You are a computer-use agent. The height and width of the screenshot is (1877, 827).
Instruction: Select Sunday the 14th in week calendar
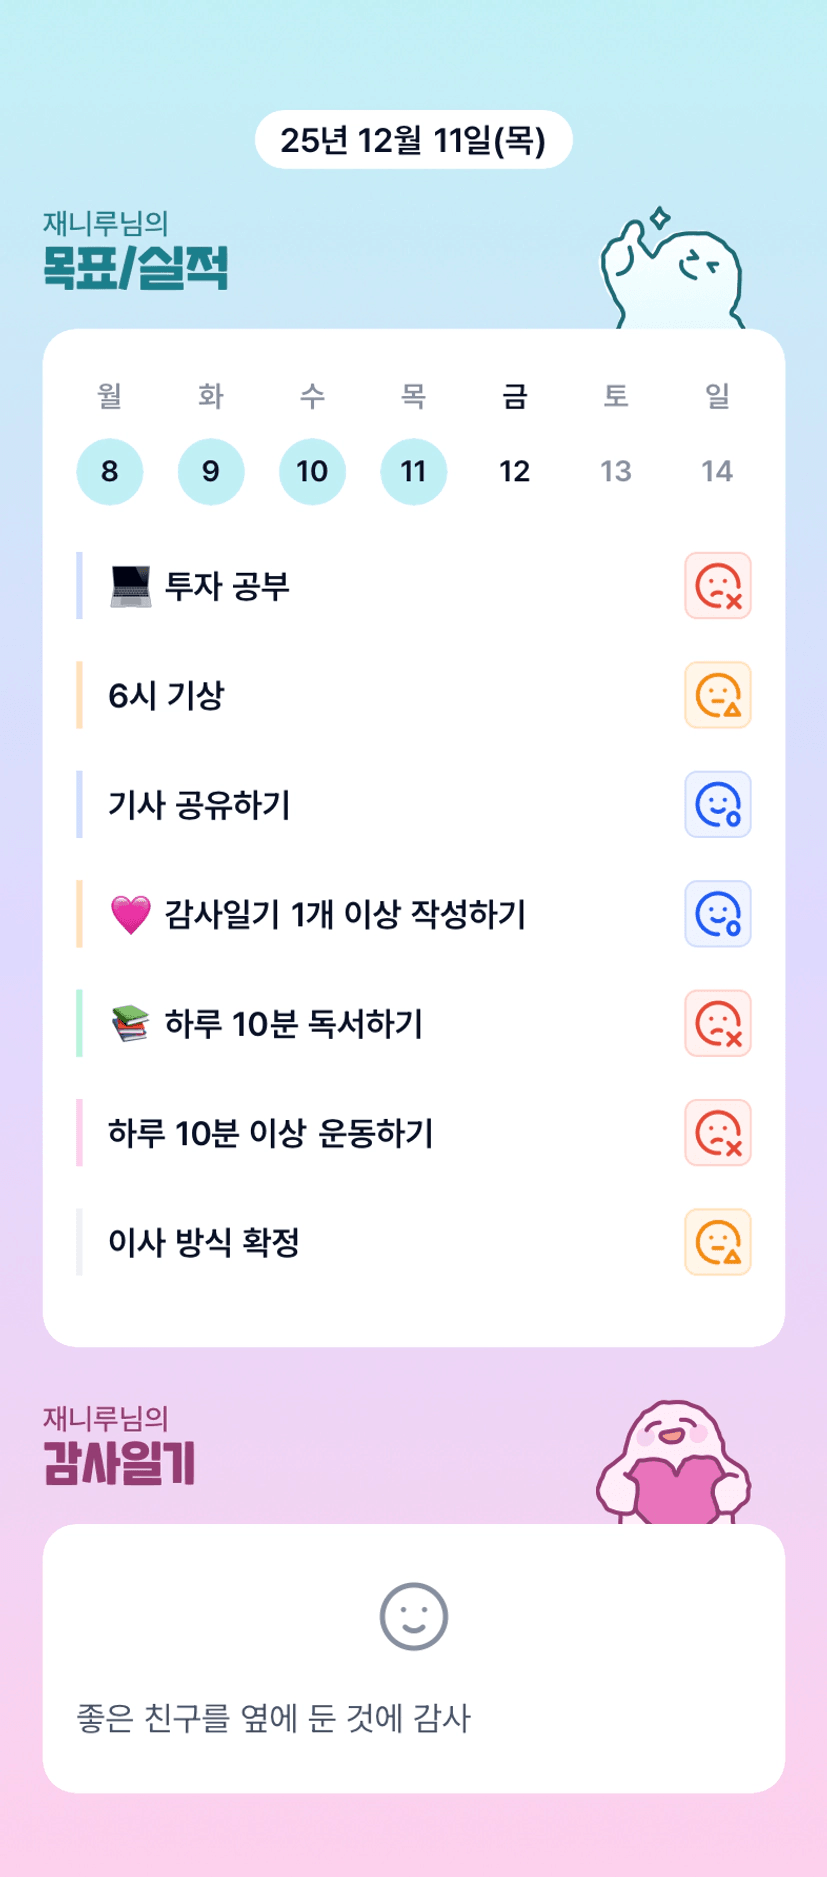click(717, 471)
